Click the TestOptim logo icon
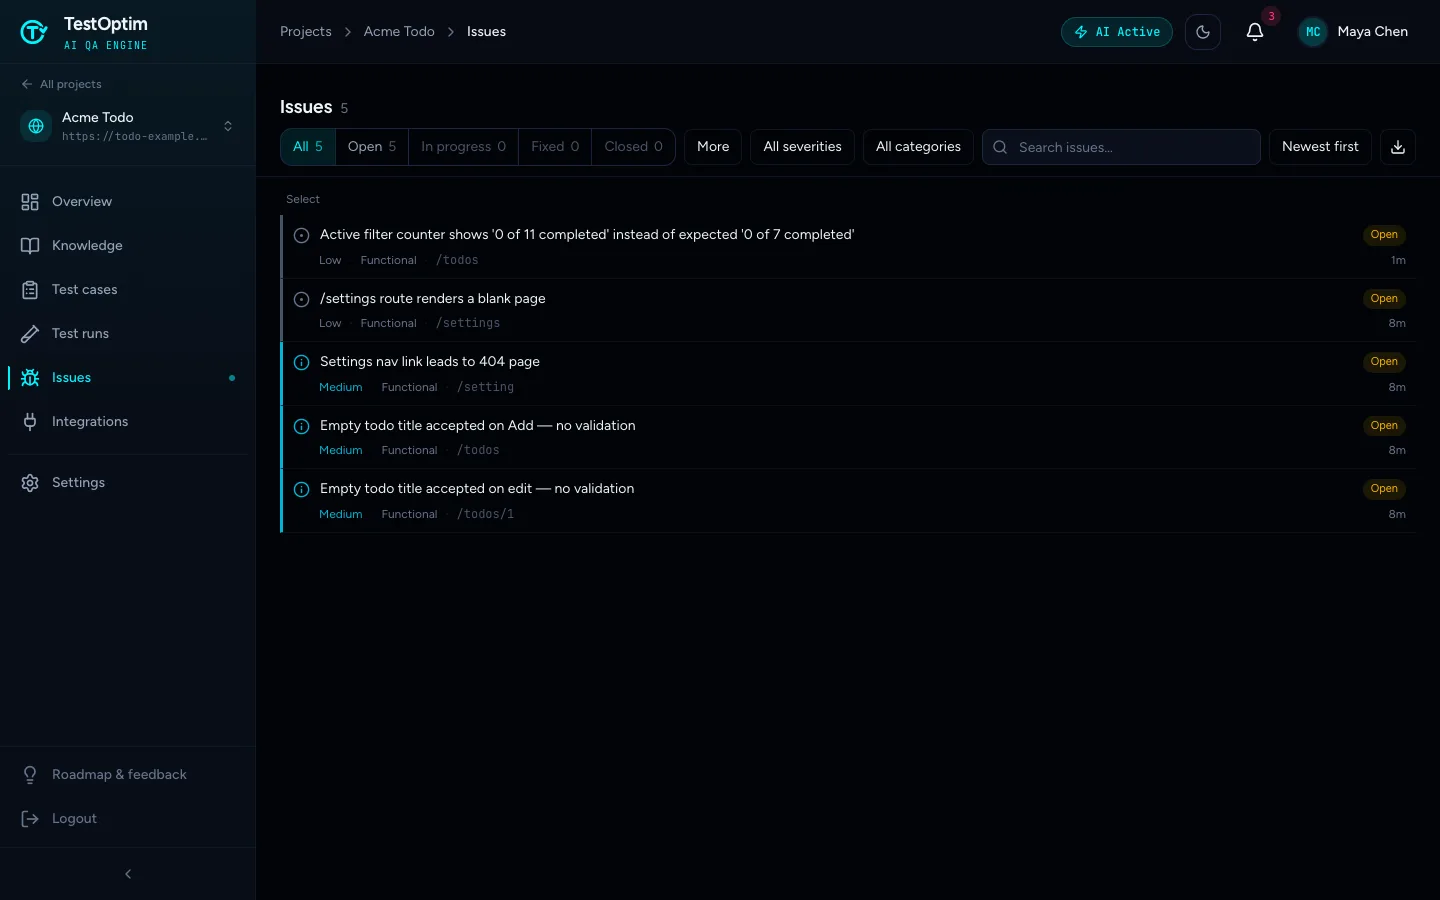The image size is (1440, 900). pyautogui.click(x=34, y=32)
